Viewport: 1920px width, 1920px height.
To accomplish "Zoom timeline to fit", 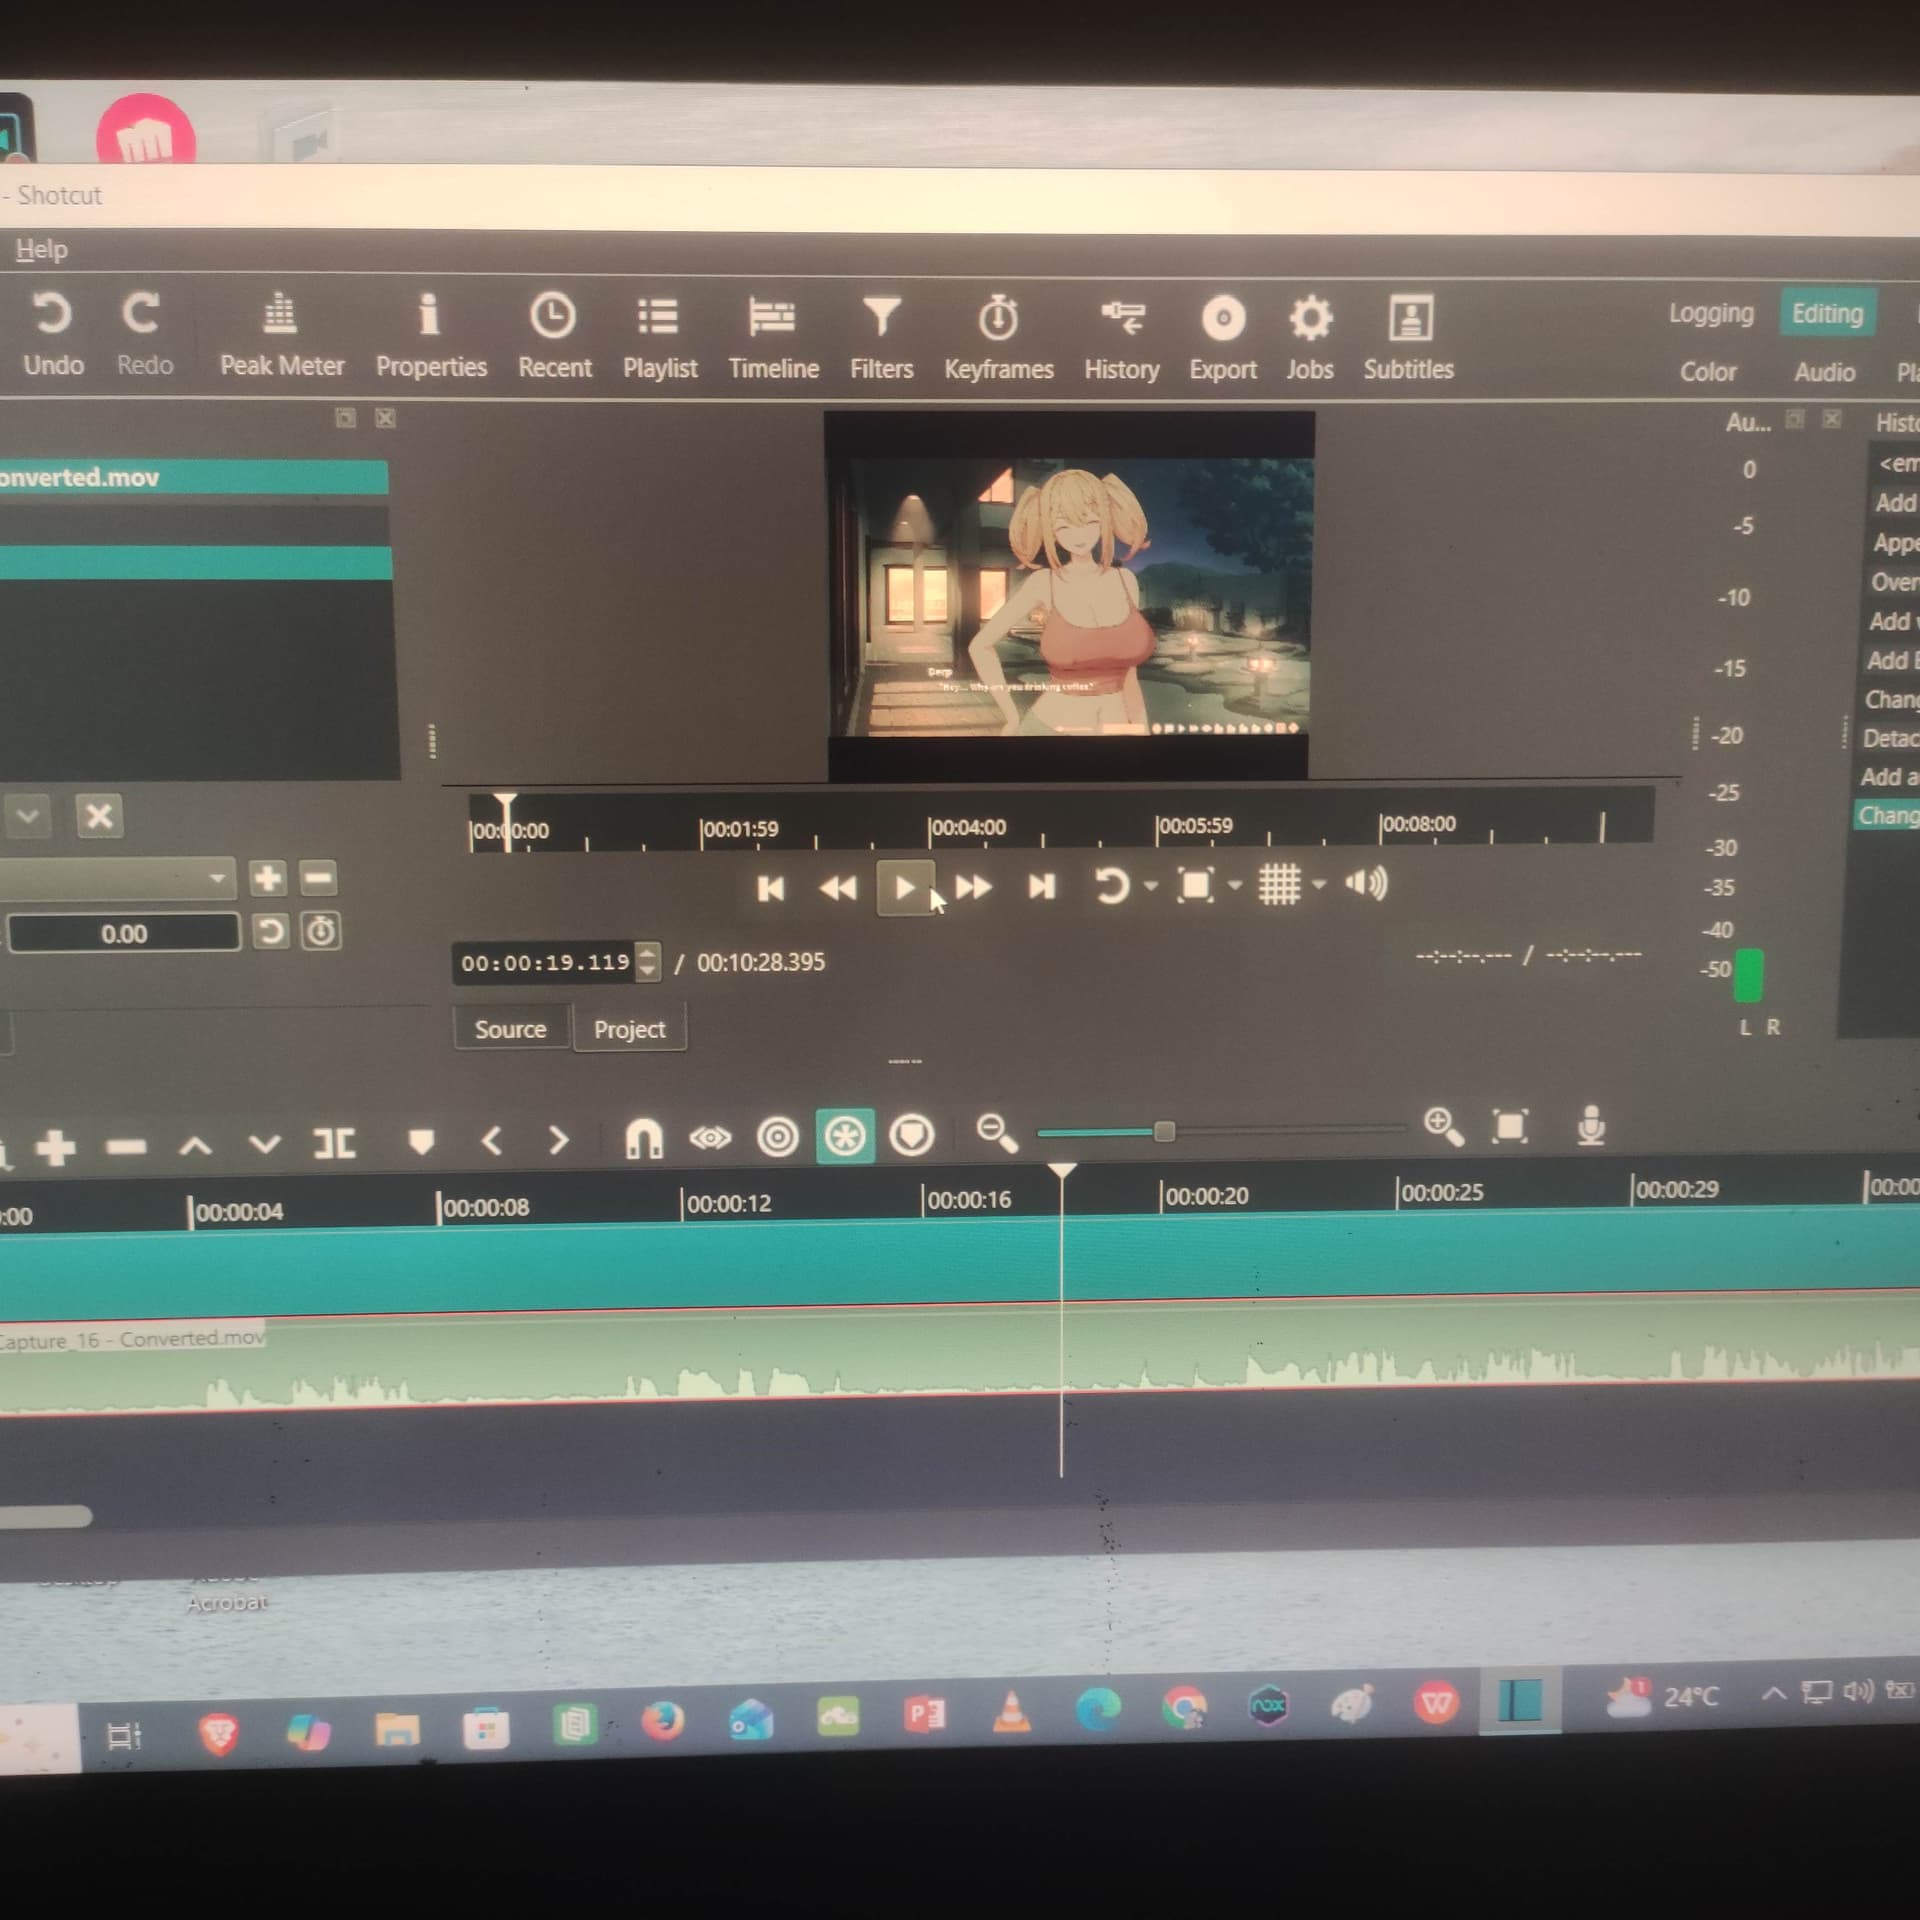I will [1509, 1127].
